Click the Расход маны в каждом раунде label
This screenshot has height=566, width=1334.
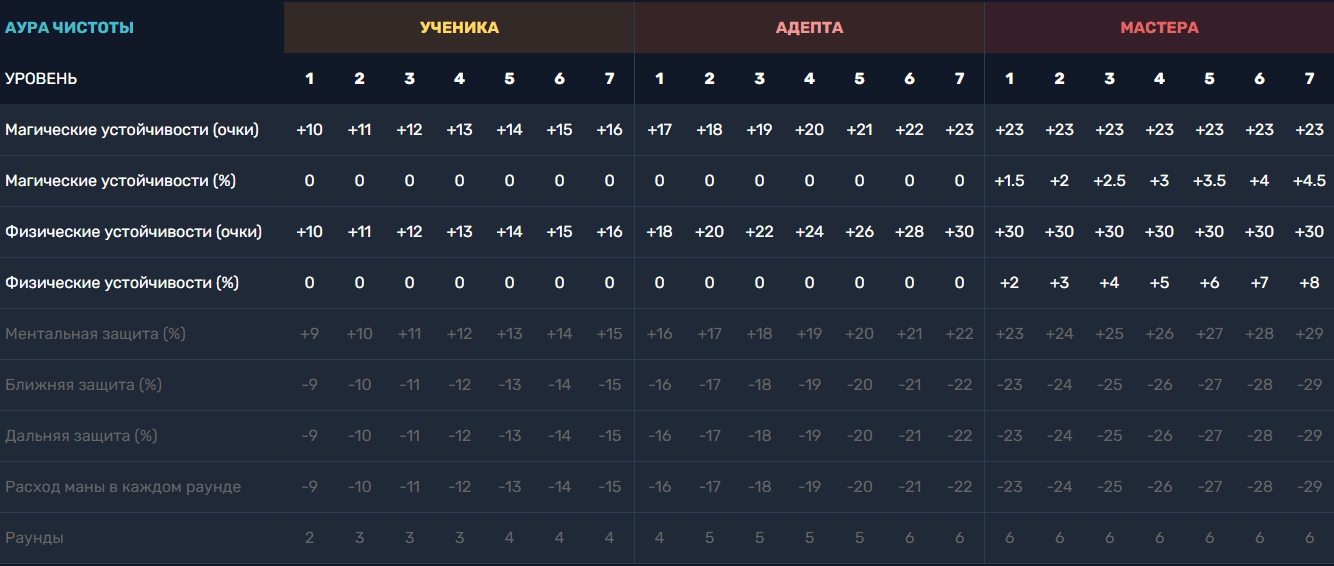pyautogui.click(x=123, y=487)
